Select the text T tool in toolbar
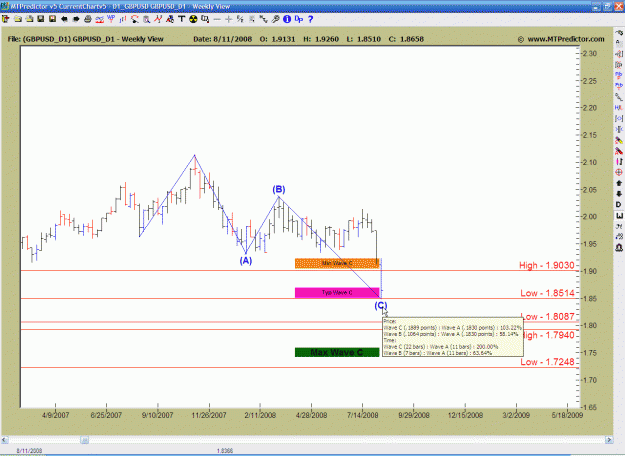Screen dimensions: 625x456 (x=182, y=19)
